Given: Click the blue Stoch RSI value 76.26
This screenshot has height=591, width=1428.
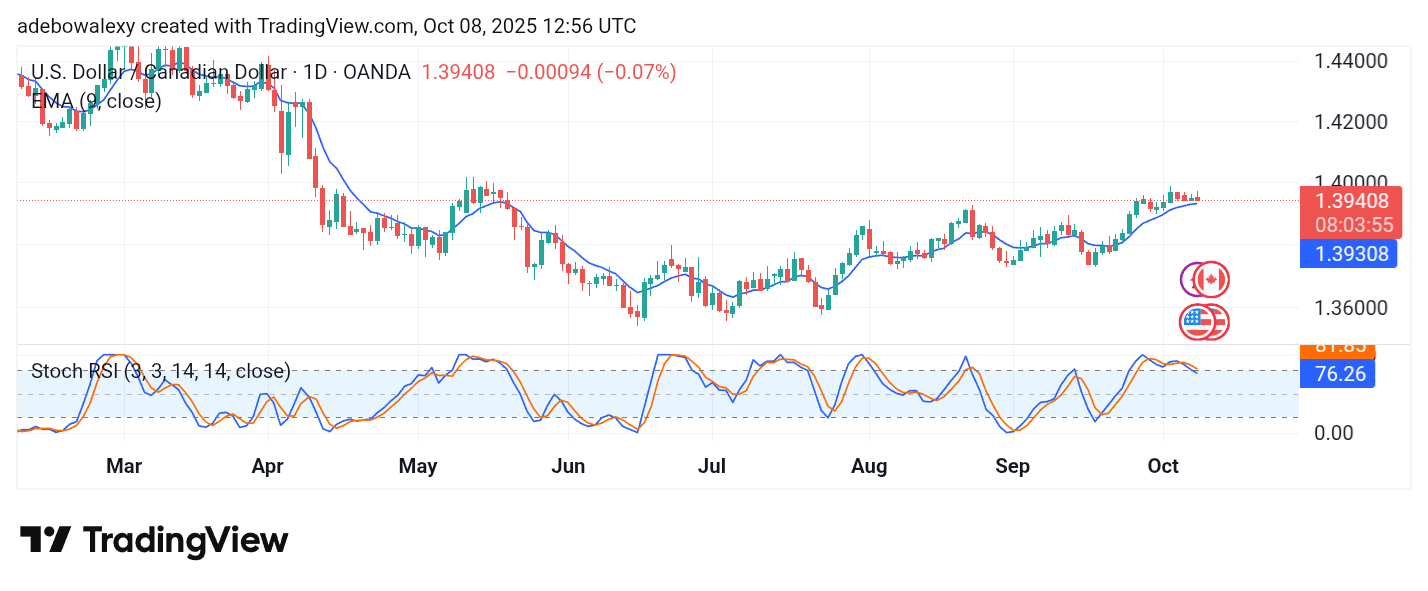Looking at the screenshot, I should coord(1337,374).
